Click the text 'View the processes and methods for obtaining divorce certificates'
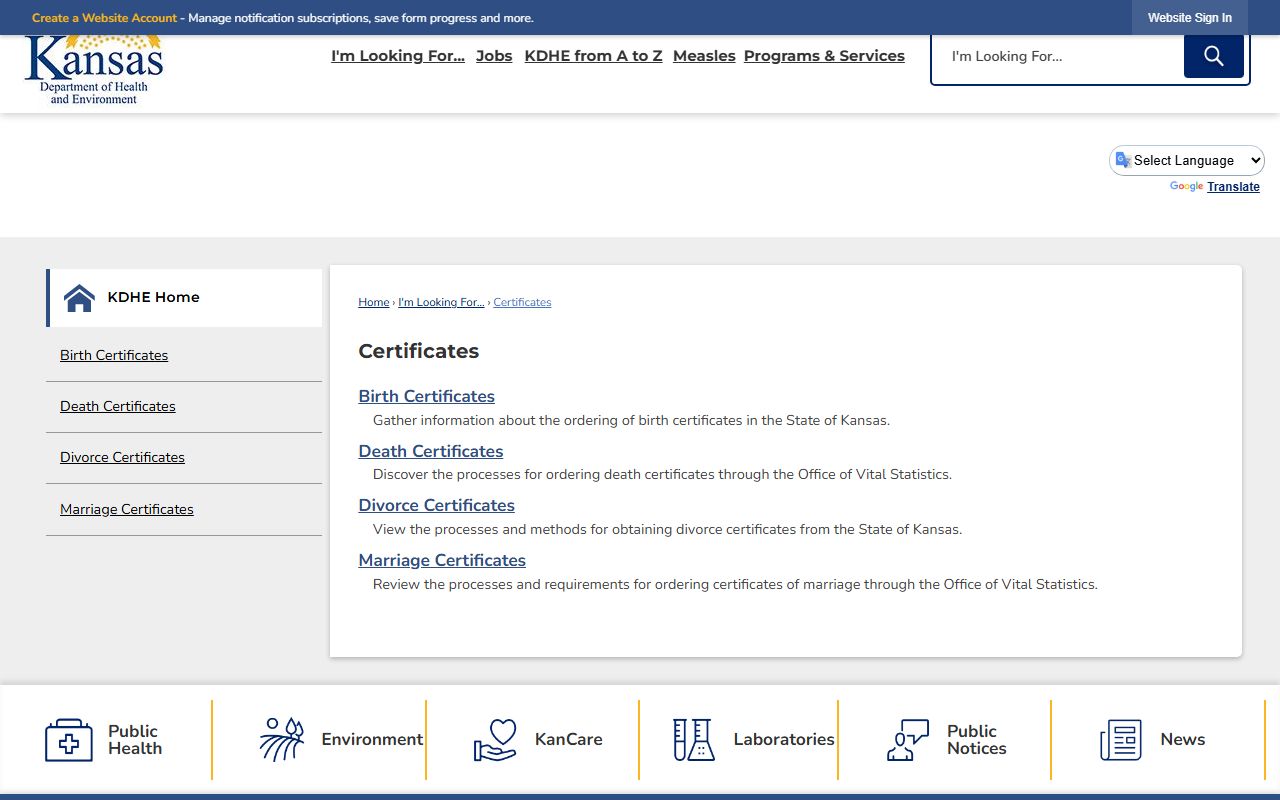This screenshot has height=800, width=1280. tap(584, 529)
